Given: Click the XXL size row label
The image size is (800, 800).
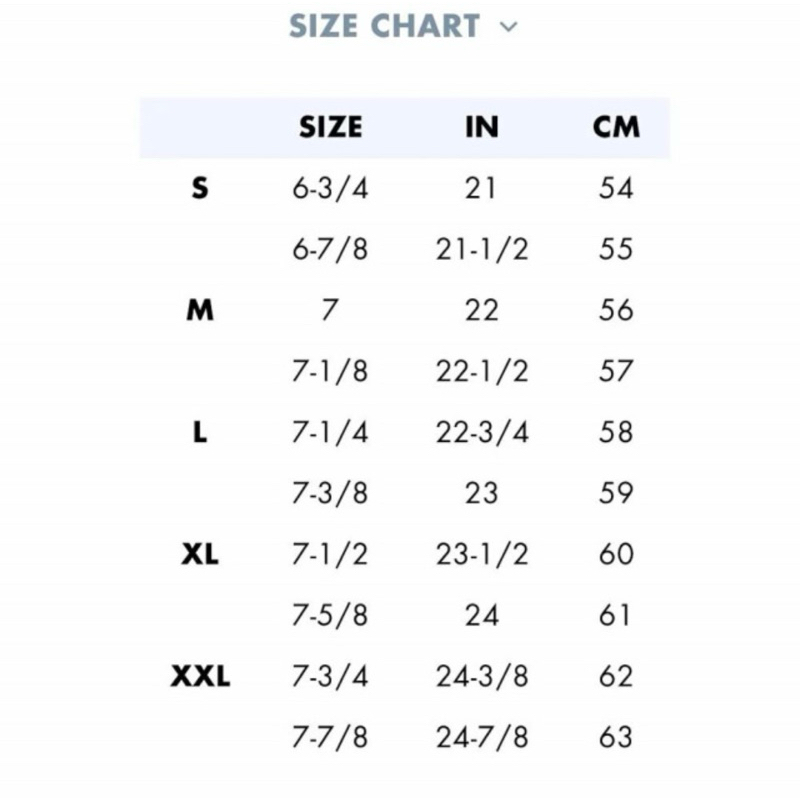Looking at the screenshot, I should (x=200, y=676).
